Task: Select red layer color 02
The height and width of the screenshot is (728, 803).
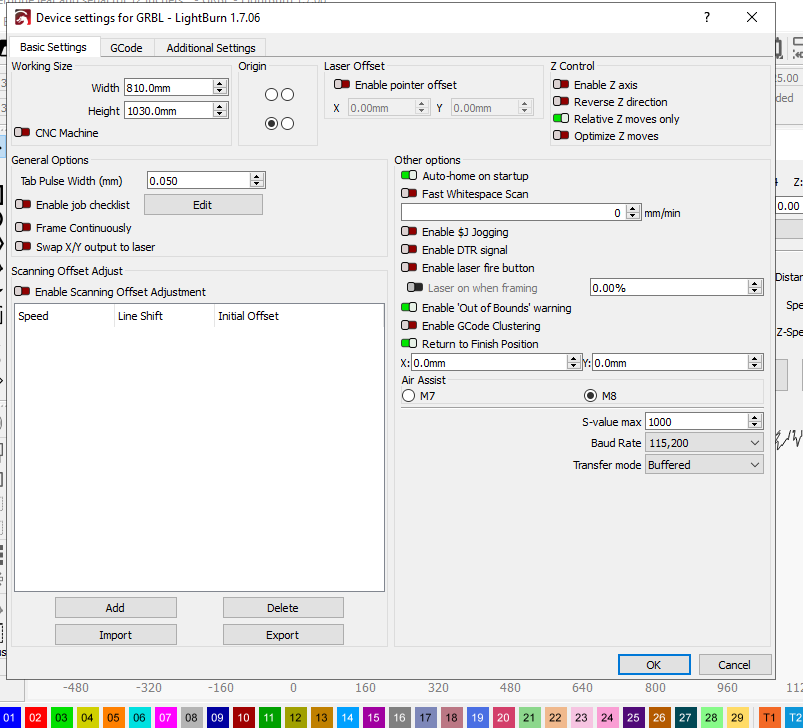Action: coord(35,718)
